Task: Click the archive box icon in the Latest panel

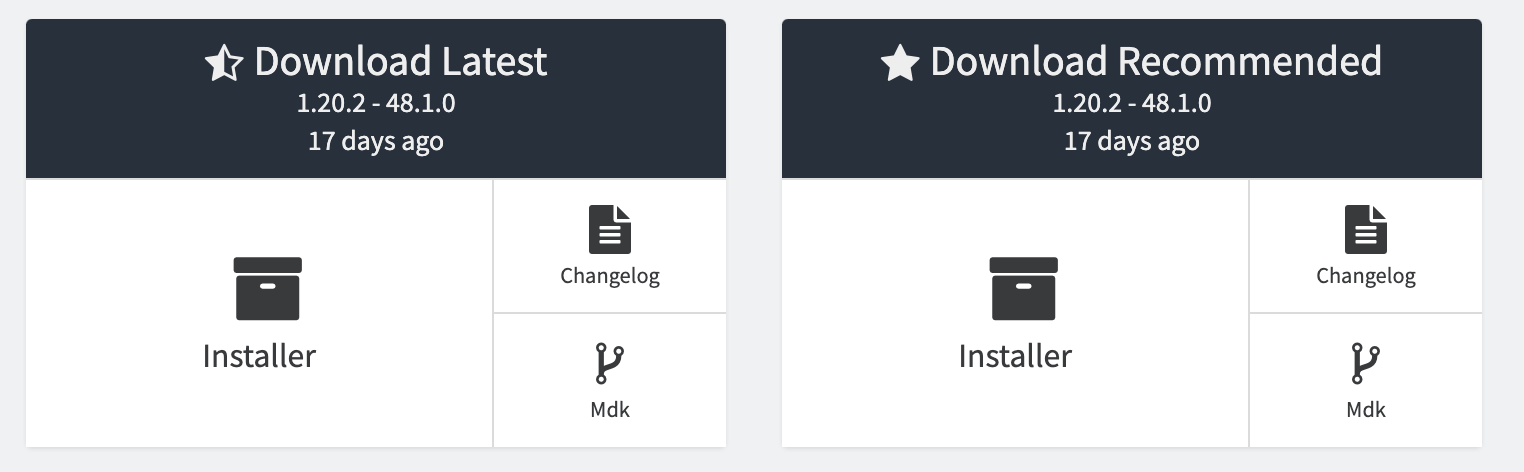Action: click(268, 289)
